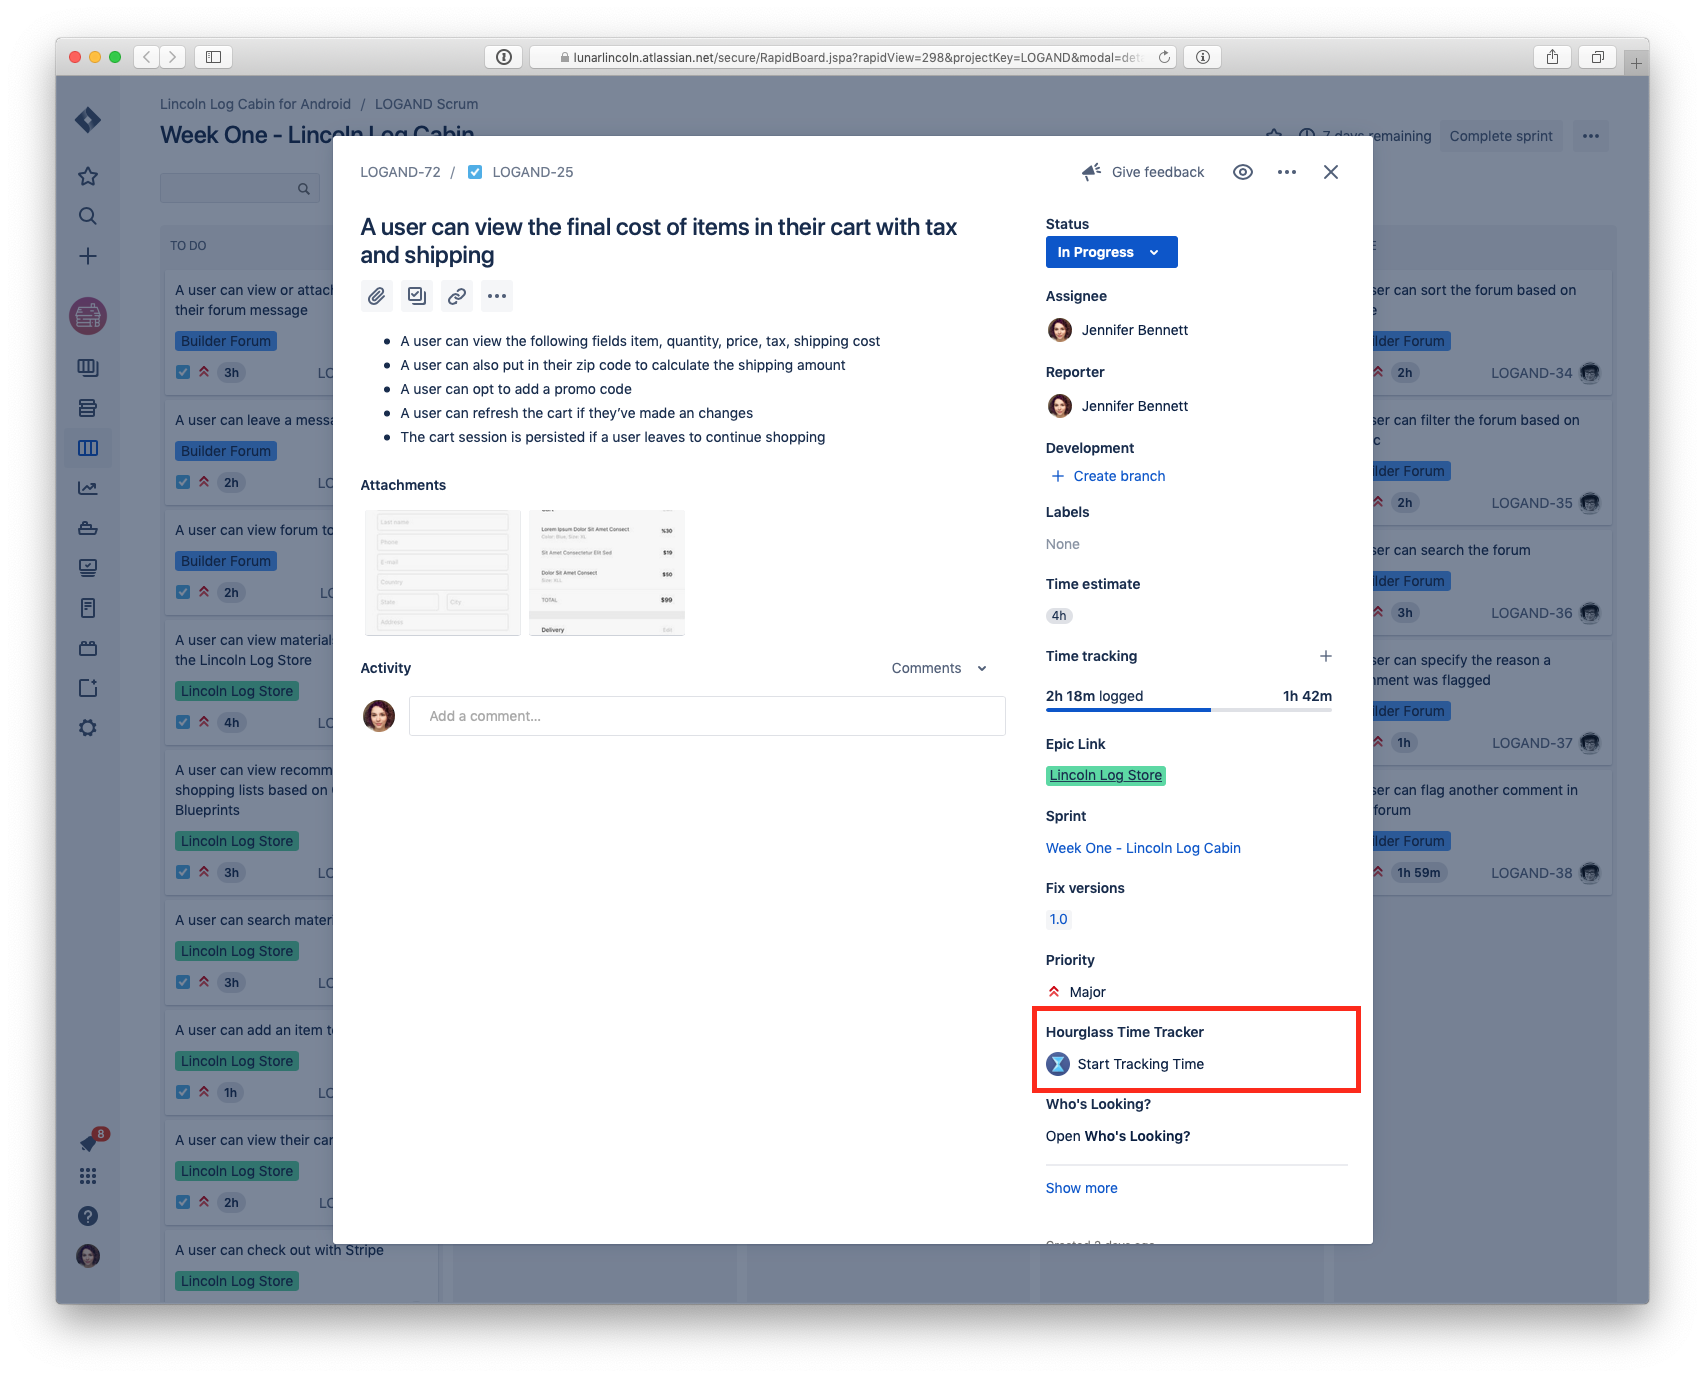Expand the Comments activity filter dropdown

point(939,668)
